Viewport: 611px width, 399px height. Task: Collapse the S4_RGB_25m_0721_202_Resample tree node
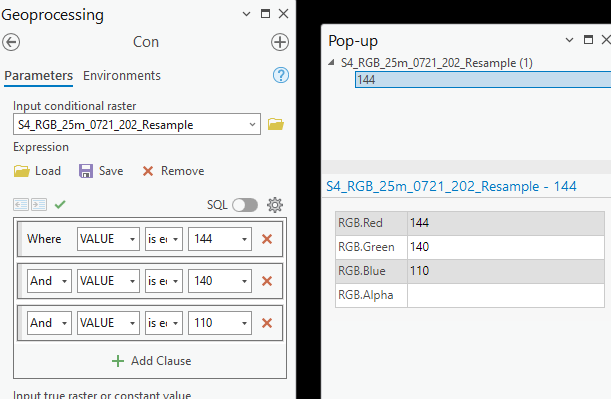tap(331, 62)
